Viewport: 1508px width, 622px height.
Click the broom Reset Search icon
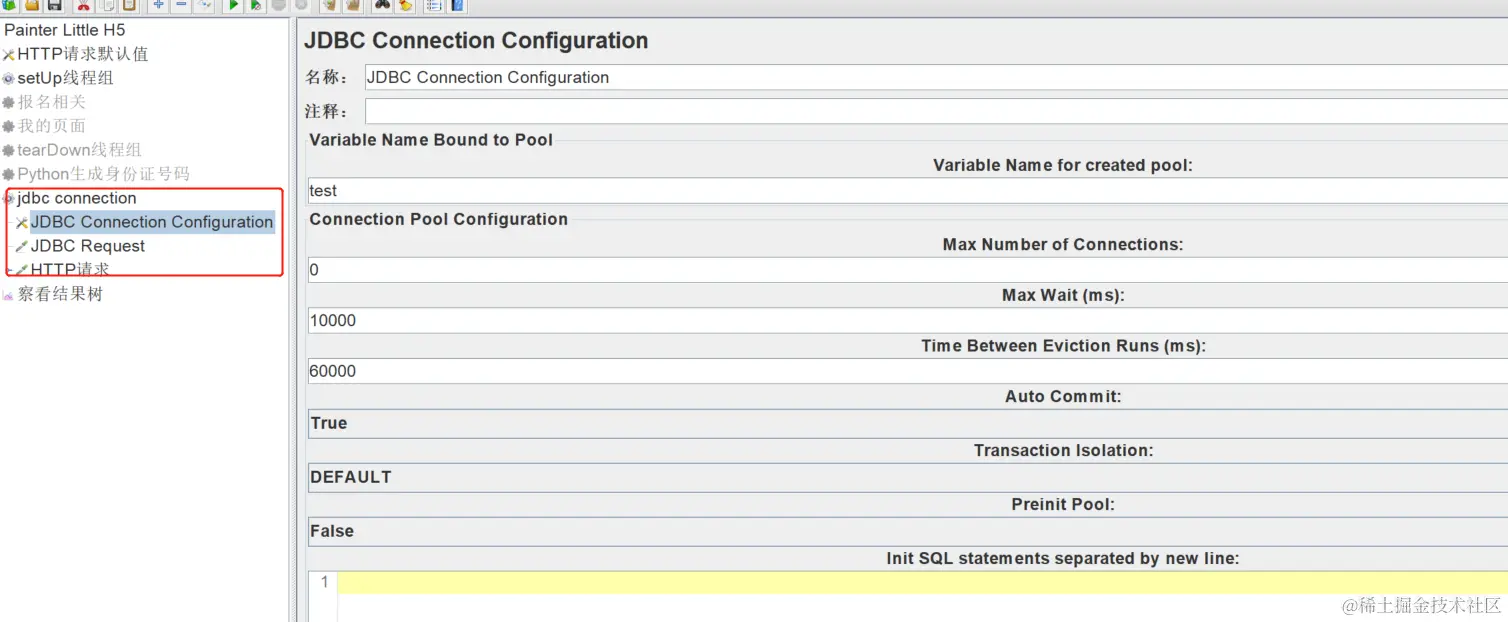point(405,5)
